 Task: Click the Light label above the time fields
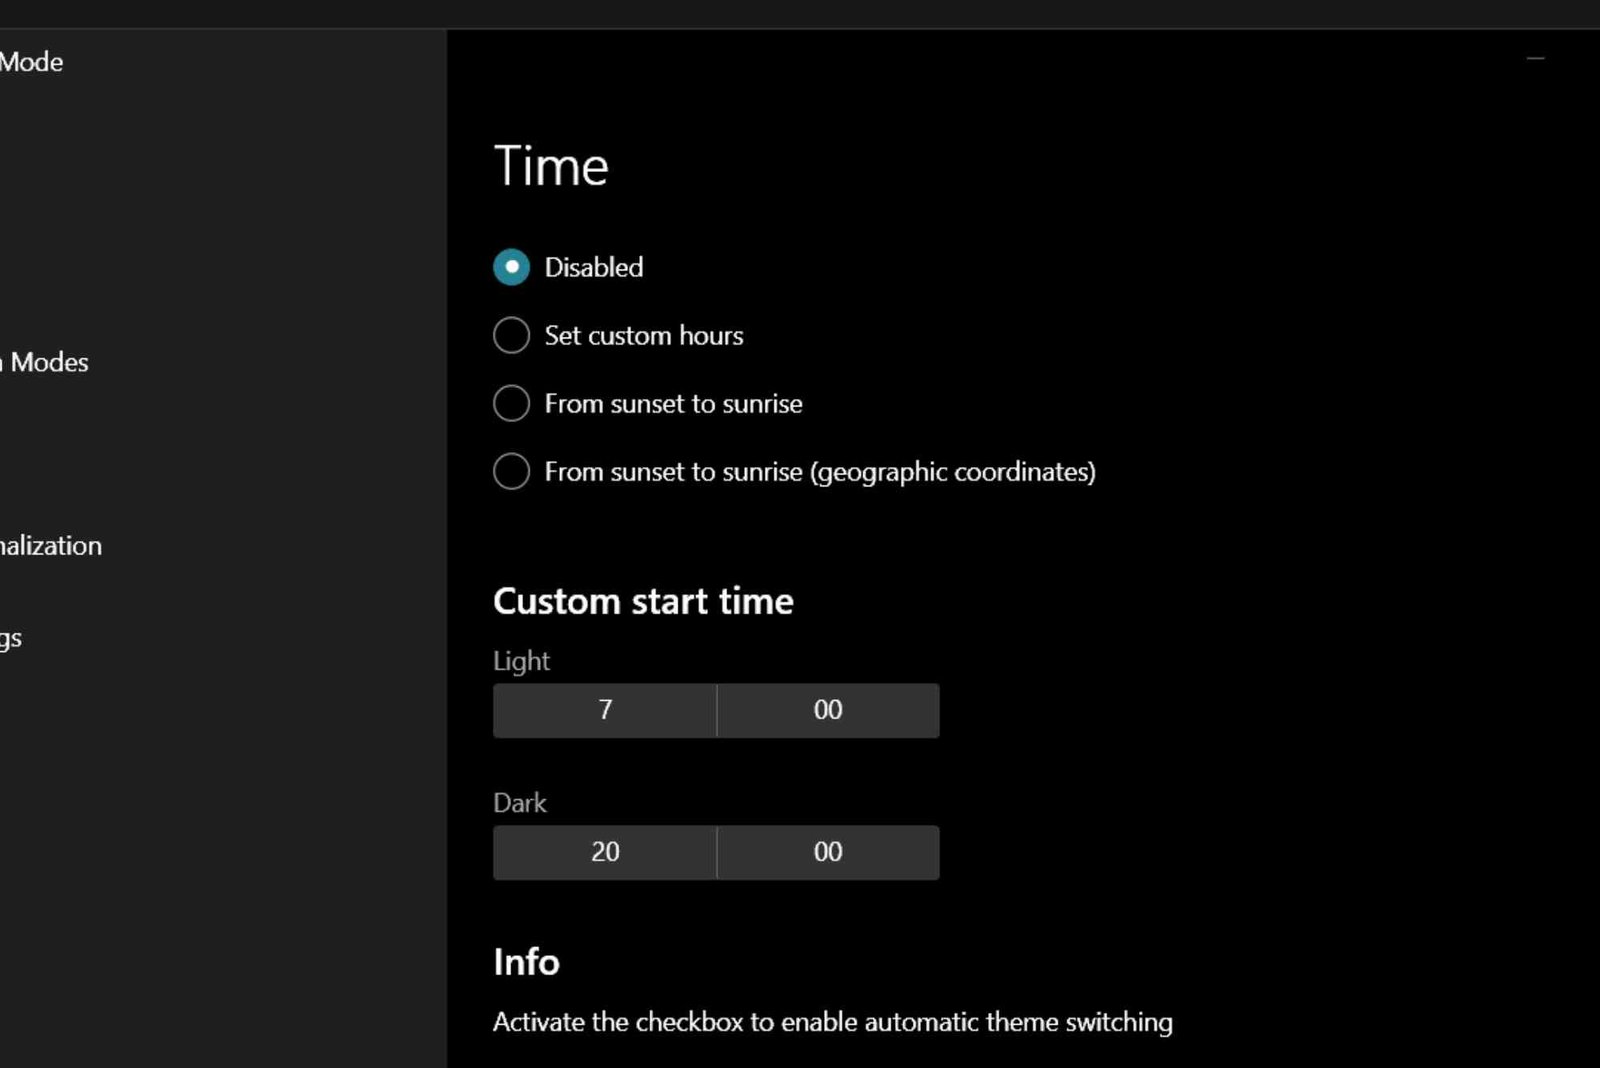point(520,661)
